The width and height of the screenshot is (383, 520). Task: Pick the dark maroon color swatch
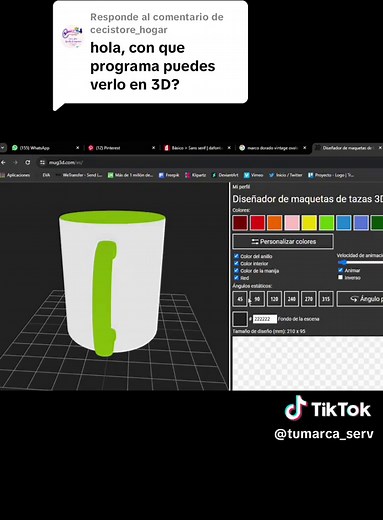click(240, 223)
